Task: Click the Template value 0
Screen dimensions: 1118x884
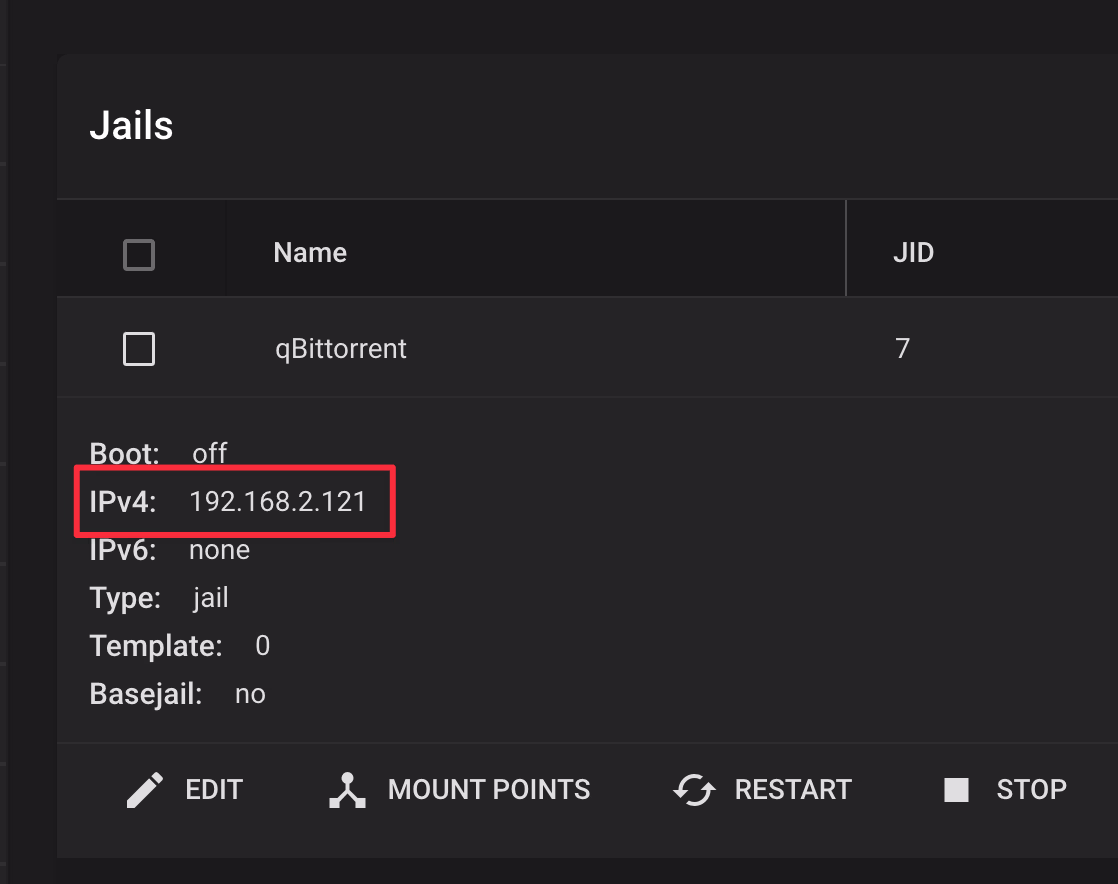Action: (262, 646)
